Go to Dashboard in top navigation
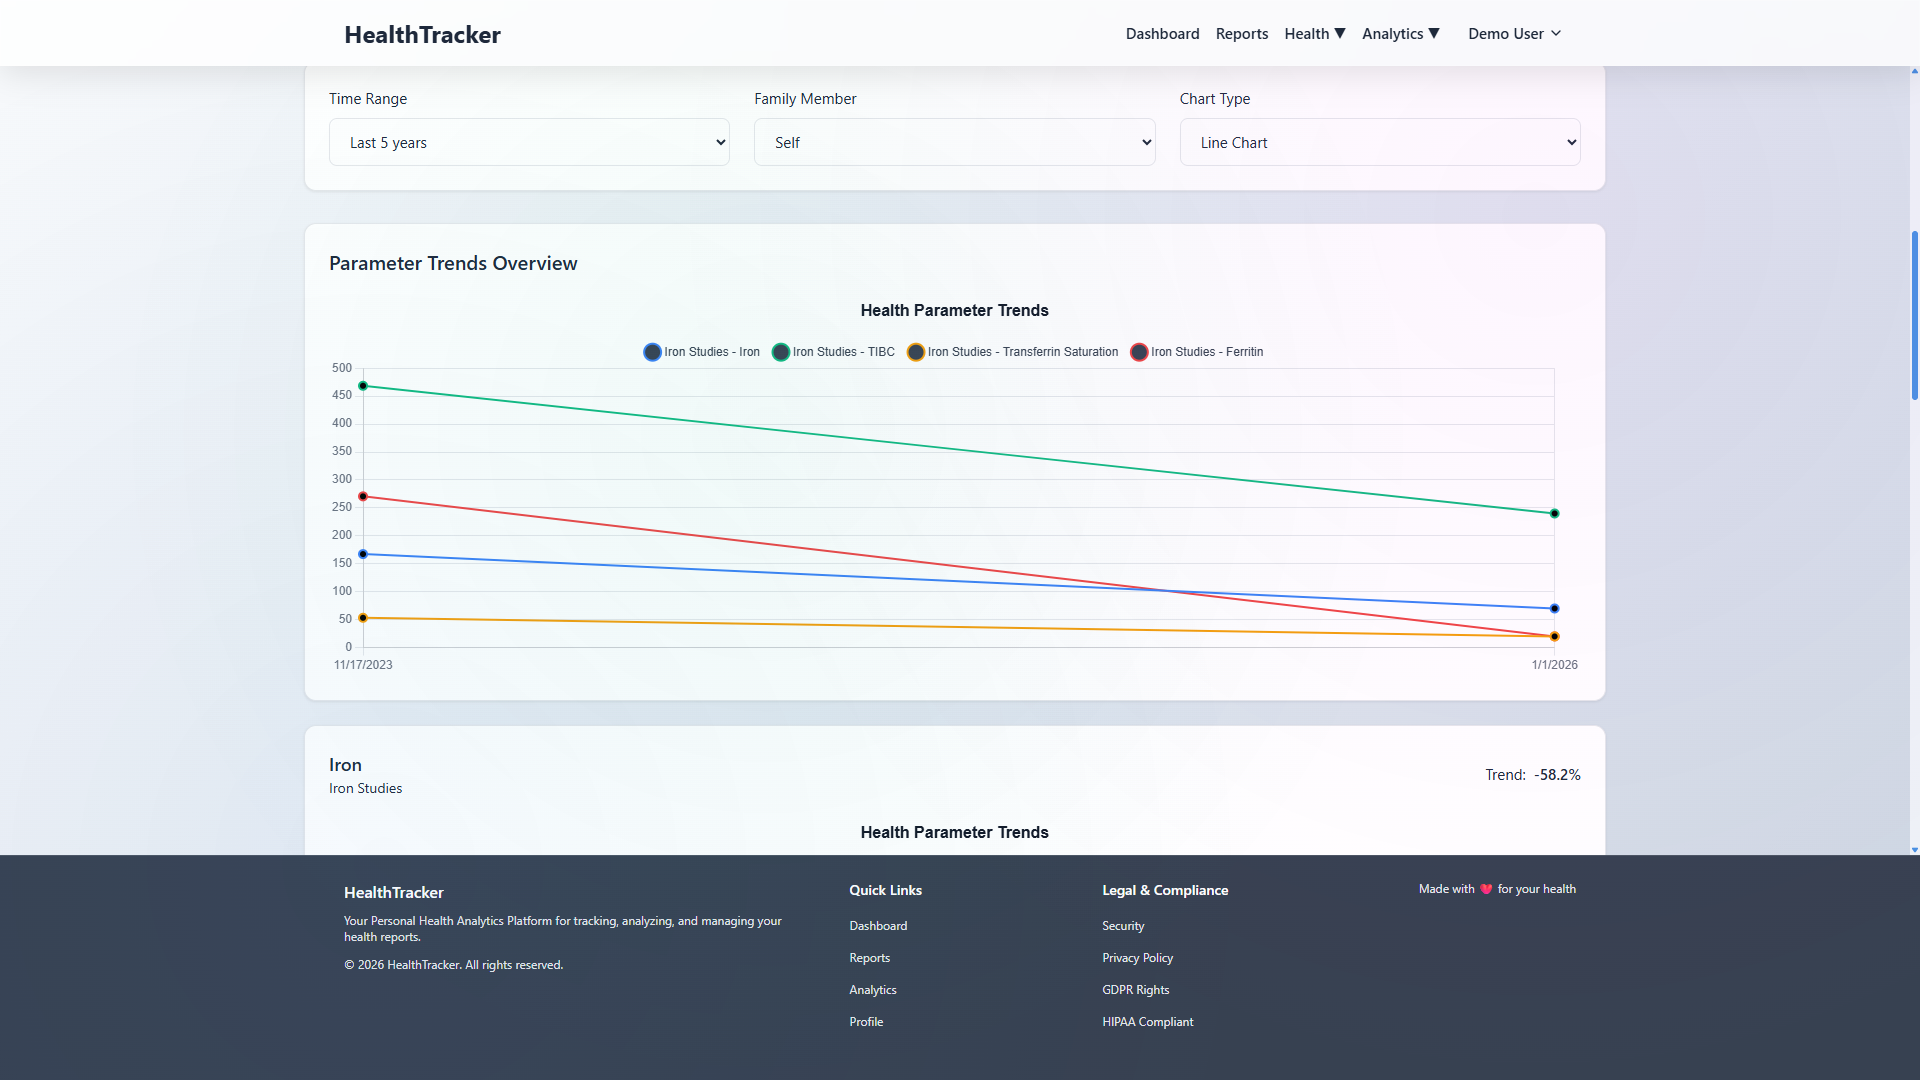 [1162, 34]
